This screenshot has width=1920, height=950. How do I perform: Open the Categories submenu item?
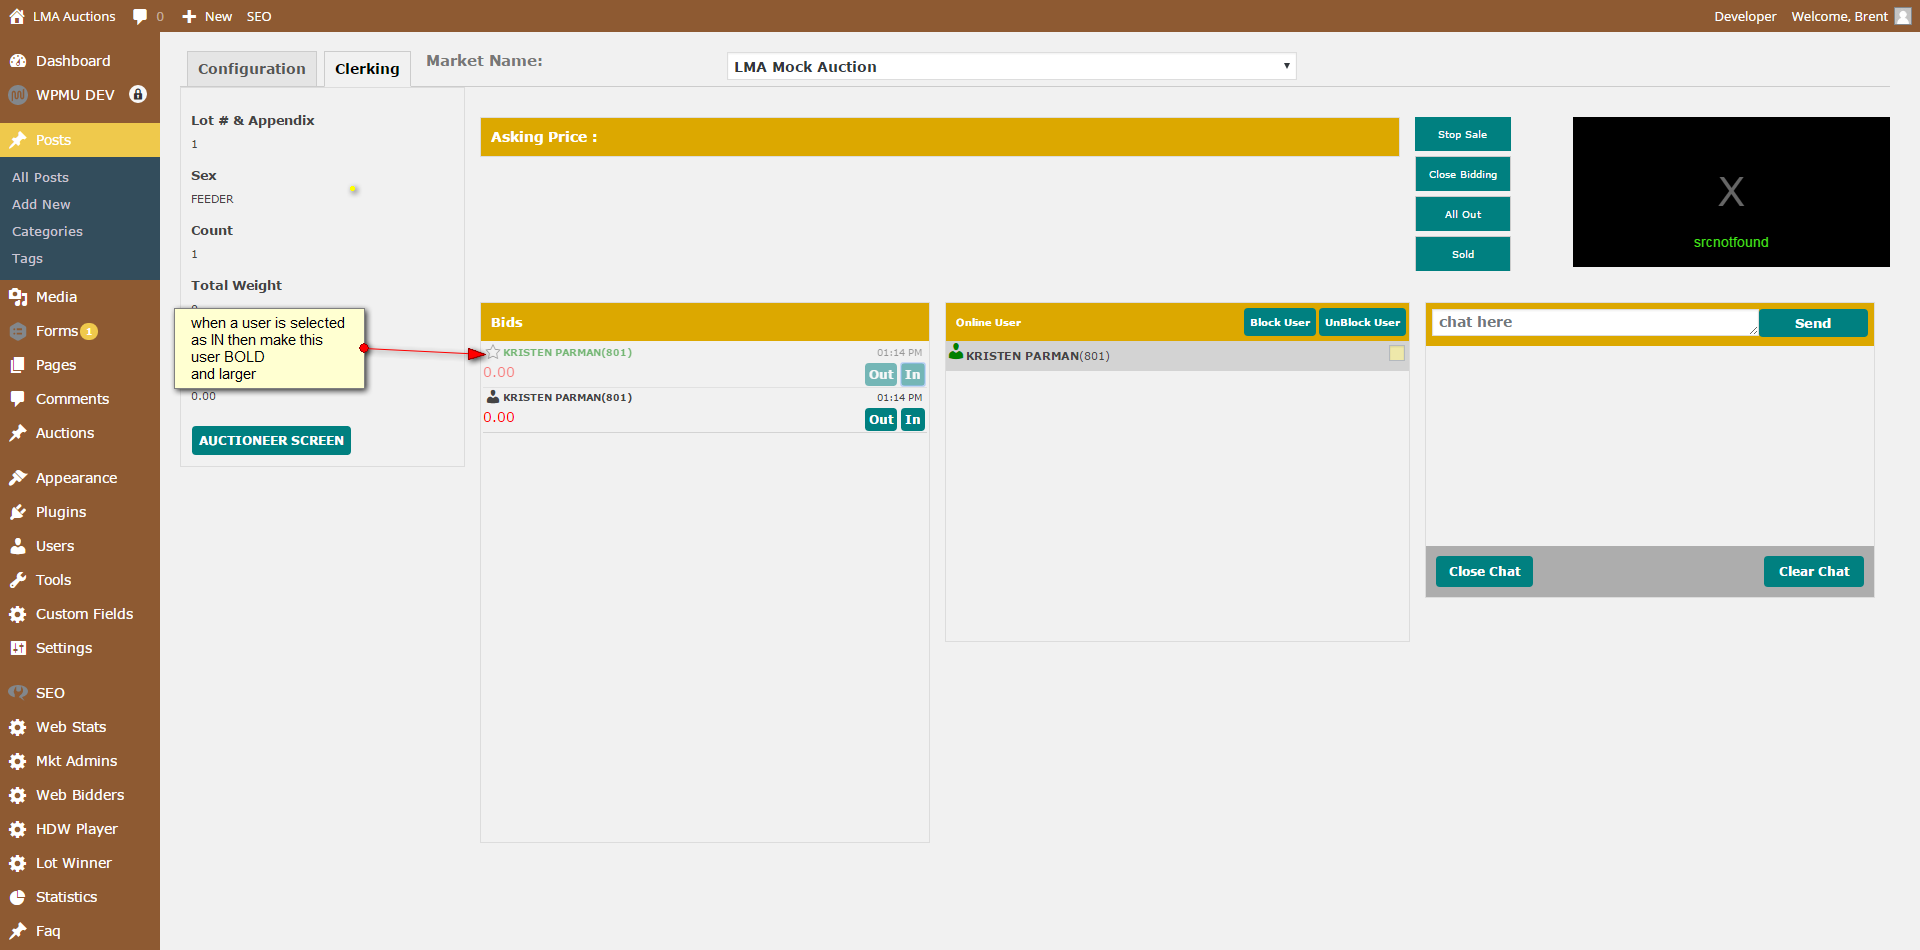(47, 231)
